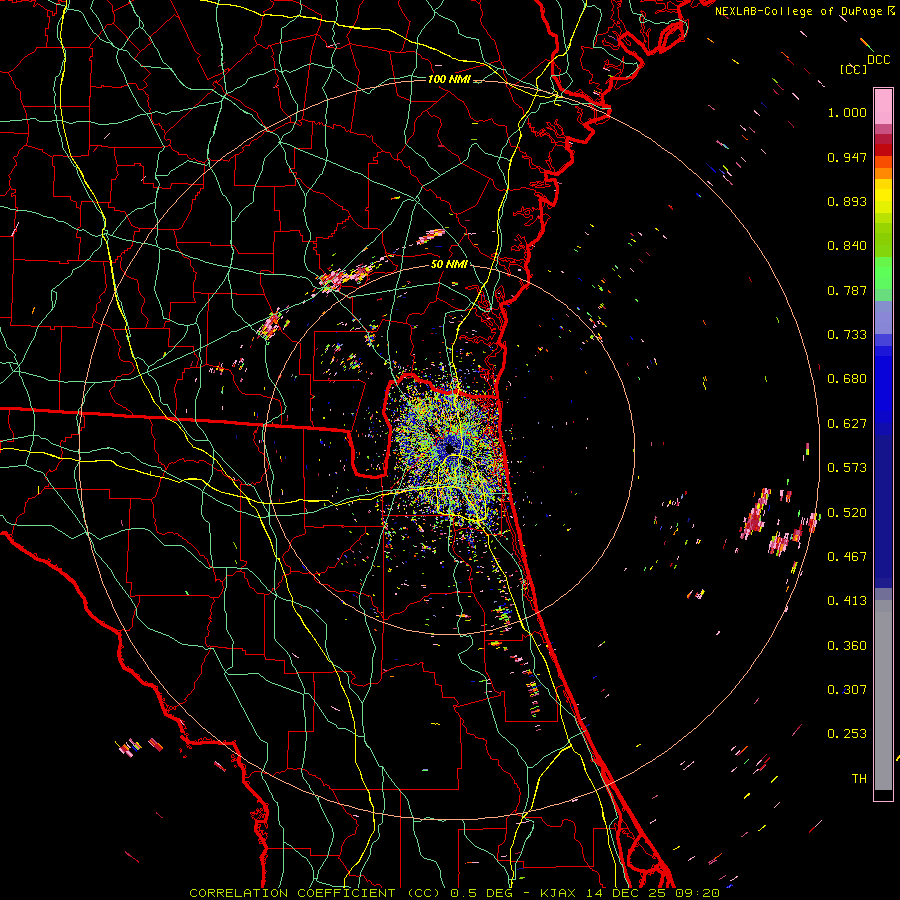
Task: Click the DCC product label
Action: pyautogui.click(x=879, y=60)
